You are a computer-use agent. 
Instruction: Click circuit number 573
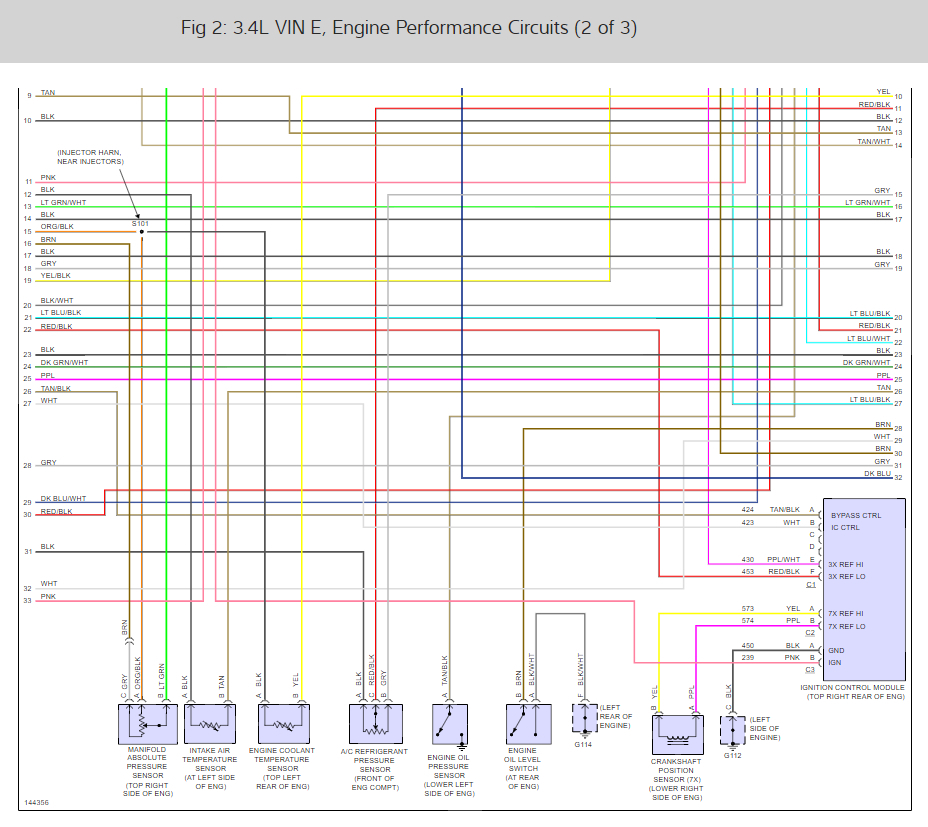click(747, 609)
